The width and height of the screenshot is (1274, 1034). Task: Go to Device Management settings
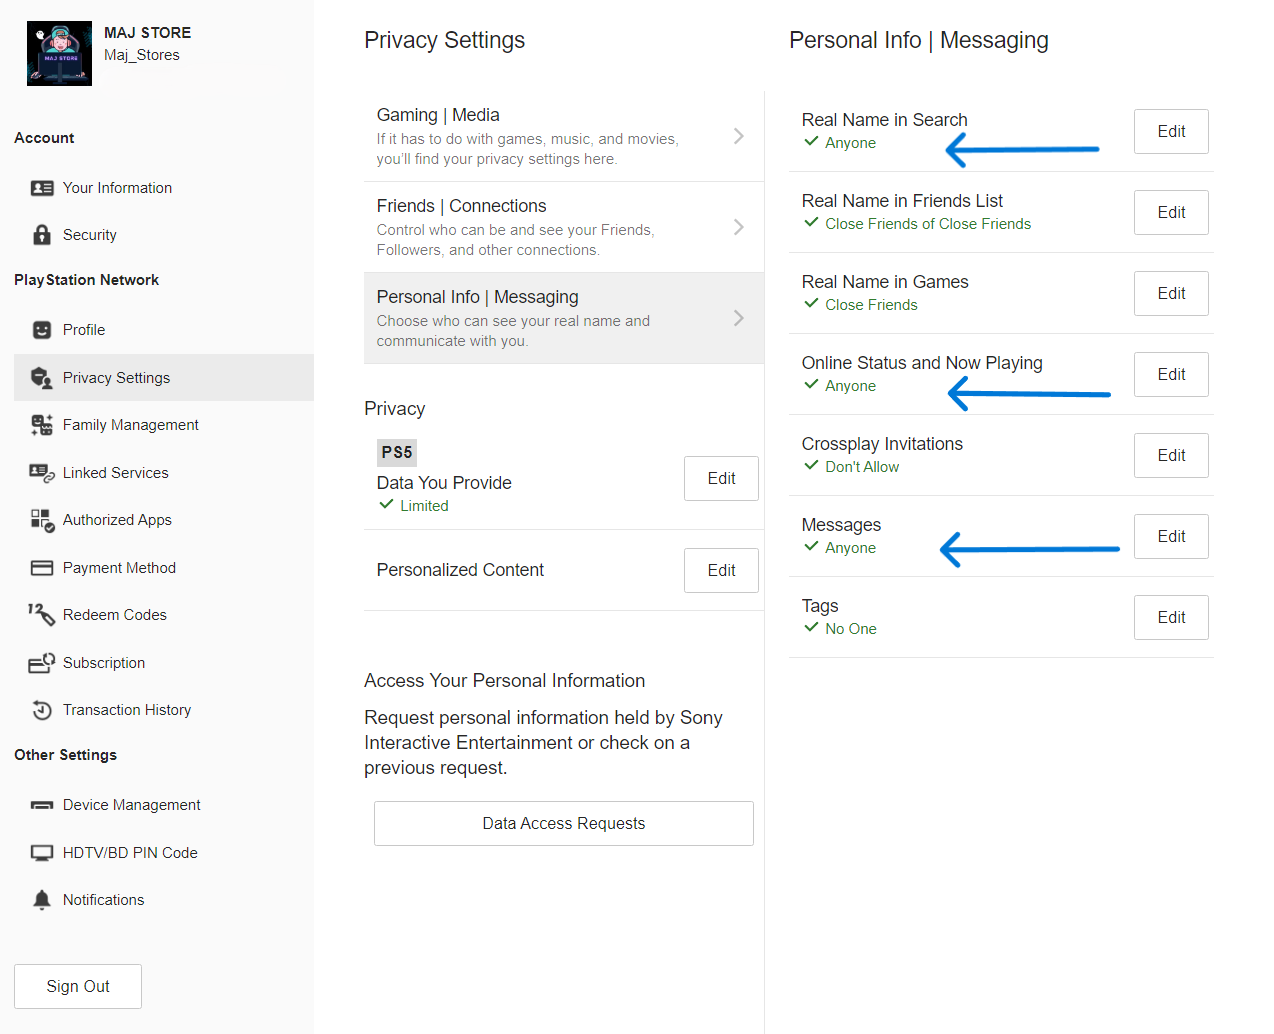tap(131, 805)
